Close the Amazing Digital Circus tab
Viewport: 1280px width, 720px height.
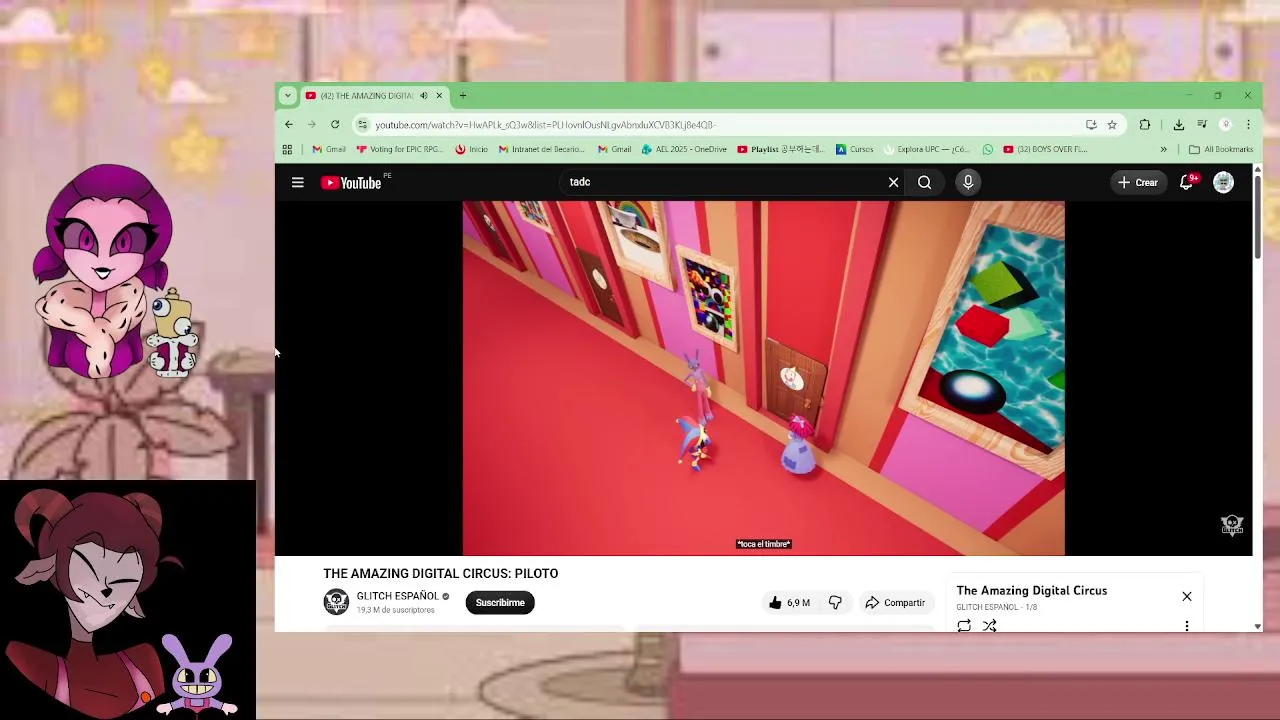pos(439,96)
